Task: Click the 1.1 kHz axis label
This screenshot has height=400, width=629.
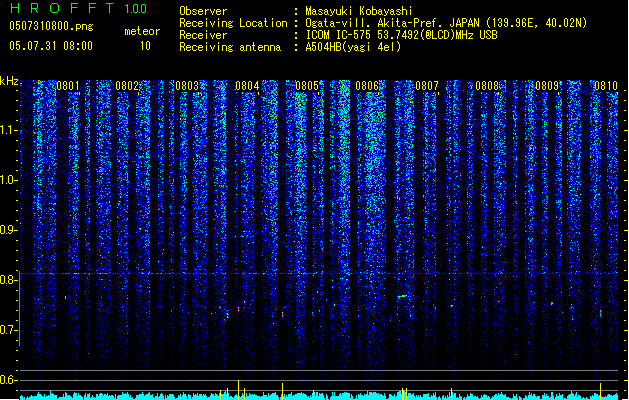Action: pyautogui.click(x=8, y=130)
